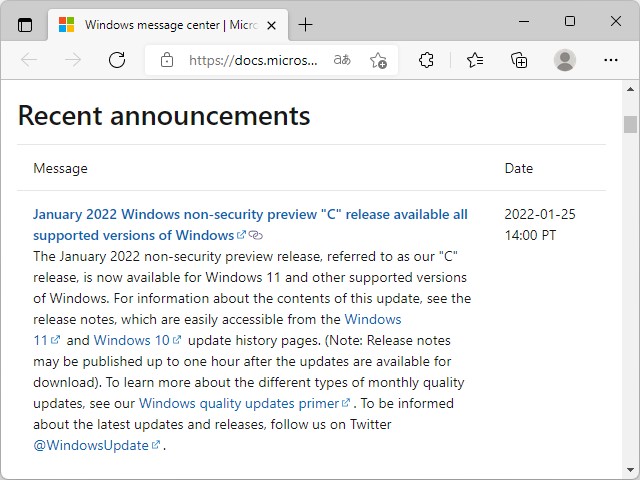The height and width of the screenshot is (480, 640).
Task: Add this page to favorites
Action: pyautogui.click(x=378, y=60)
